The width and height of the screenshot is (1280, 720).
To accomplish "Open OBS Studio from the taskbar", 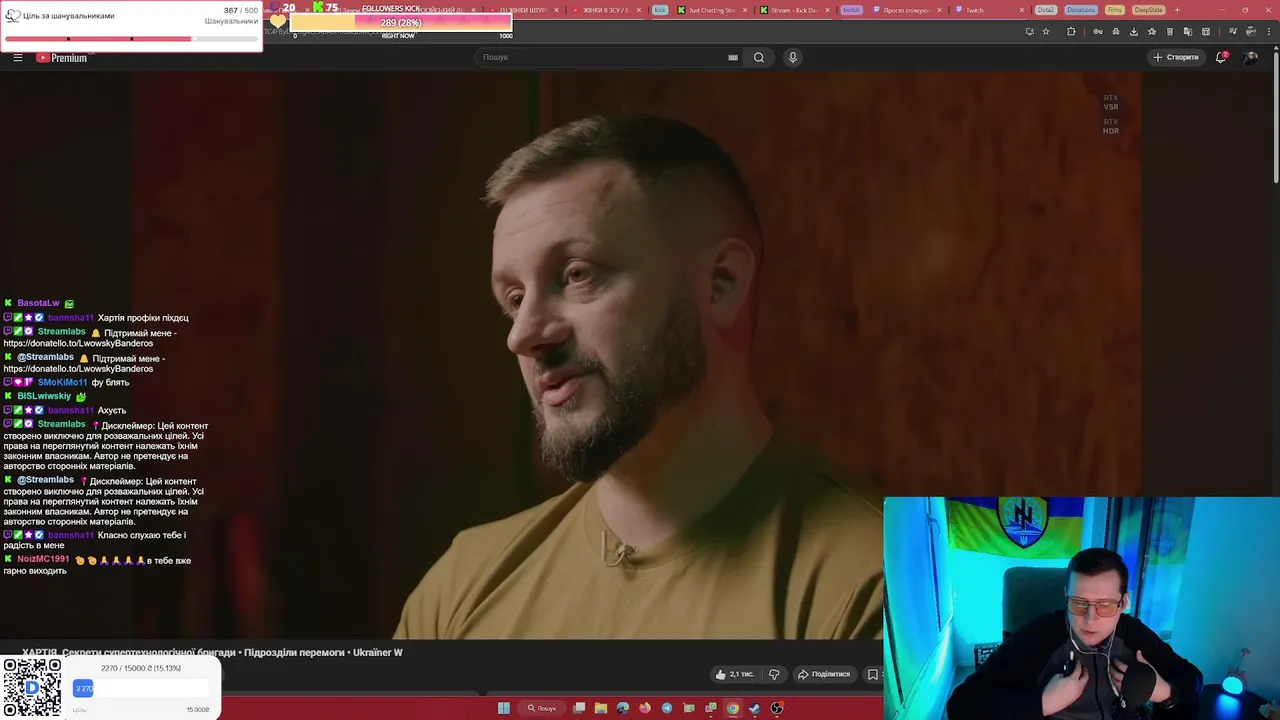I will pyautogui.click(x=777, y=708).
